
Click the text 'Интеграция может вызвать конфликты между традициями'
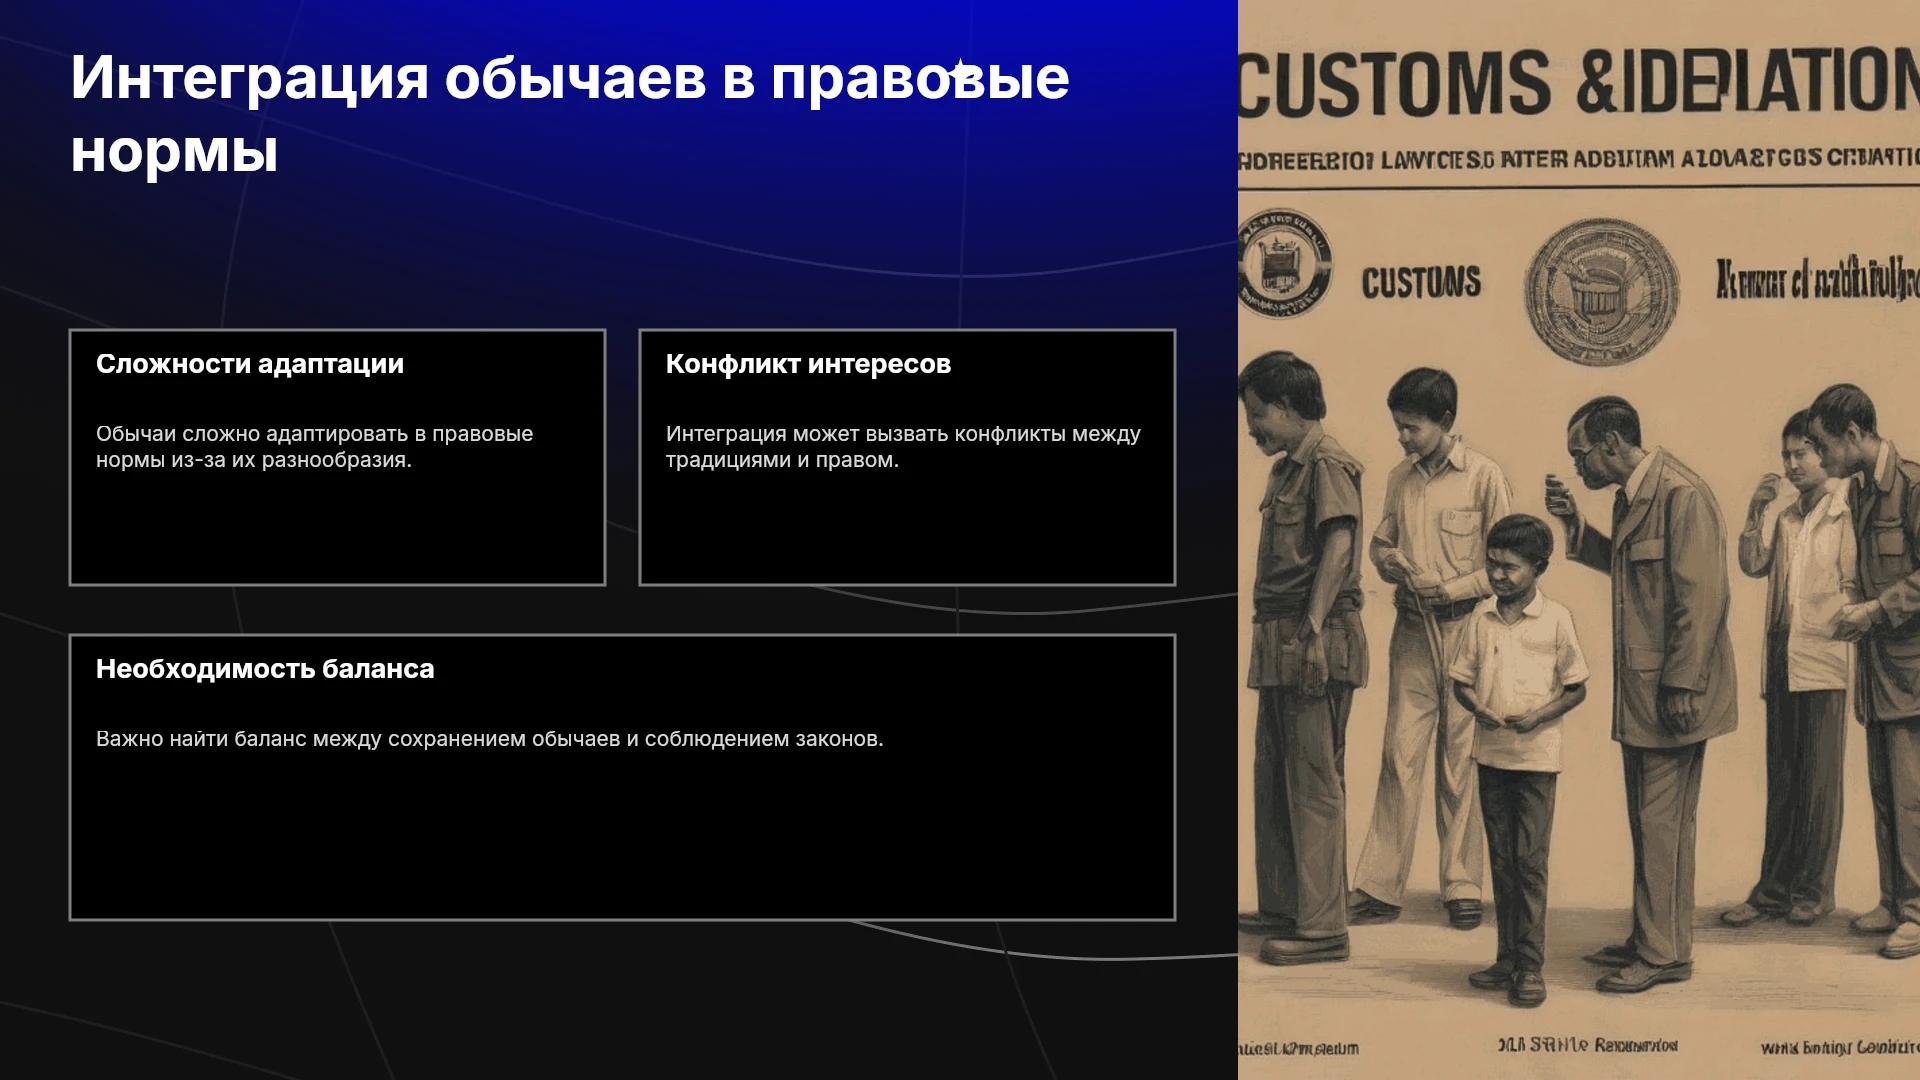tap(903, 446)
